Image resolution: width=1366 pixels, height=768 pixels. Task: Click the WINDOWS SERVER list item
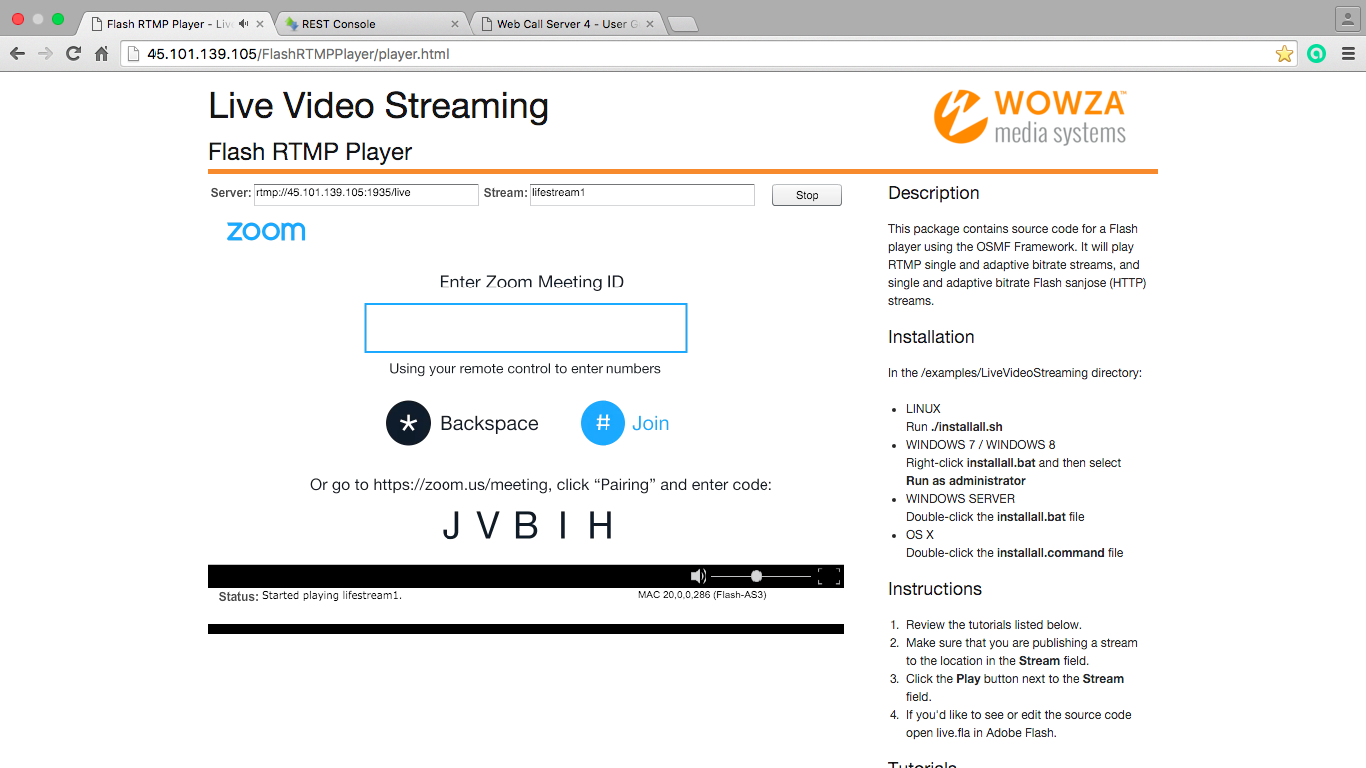click(960, 499)
